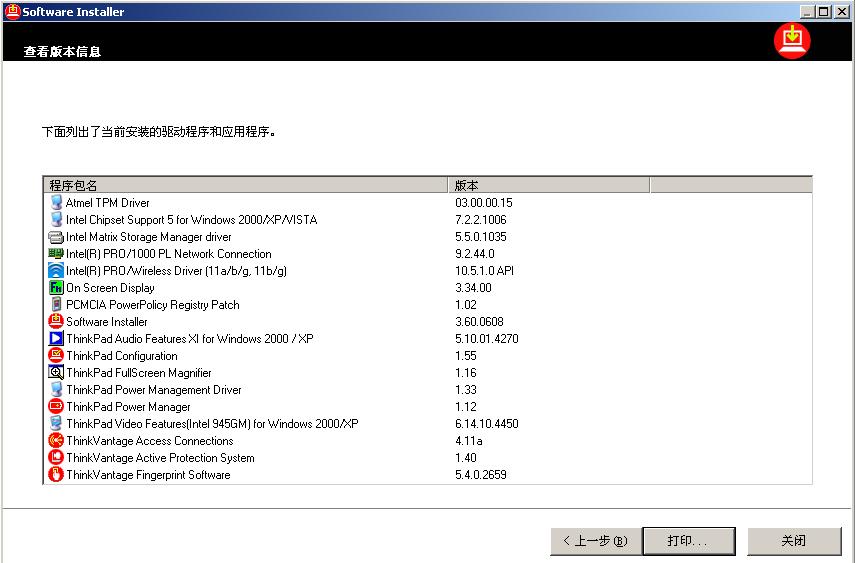The width and height of the screenshot is (855, 563).
Task: Select Intel Matrix Storage Manager driver text
Action: point(148,237)
